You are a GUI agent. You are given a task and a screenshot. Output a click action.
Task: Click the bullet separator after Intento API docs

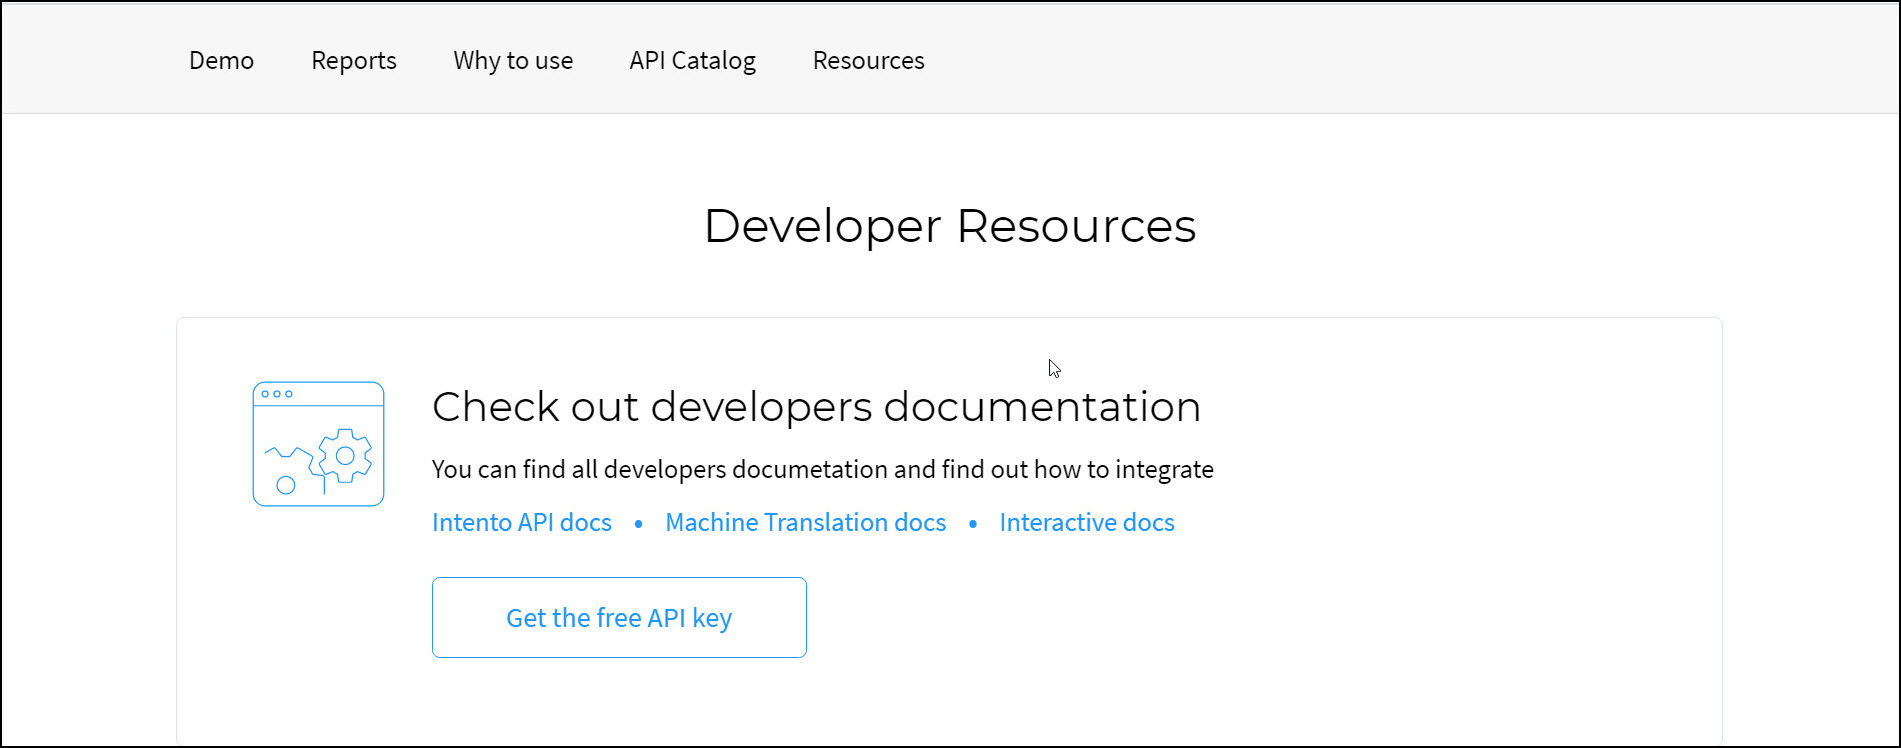tap(638, 524)
